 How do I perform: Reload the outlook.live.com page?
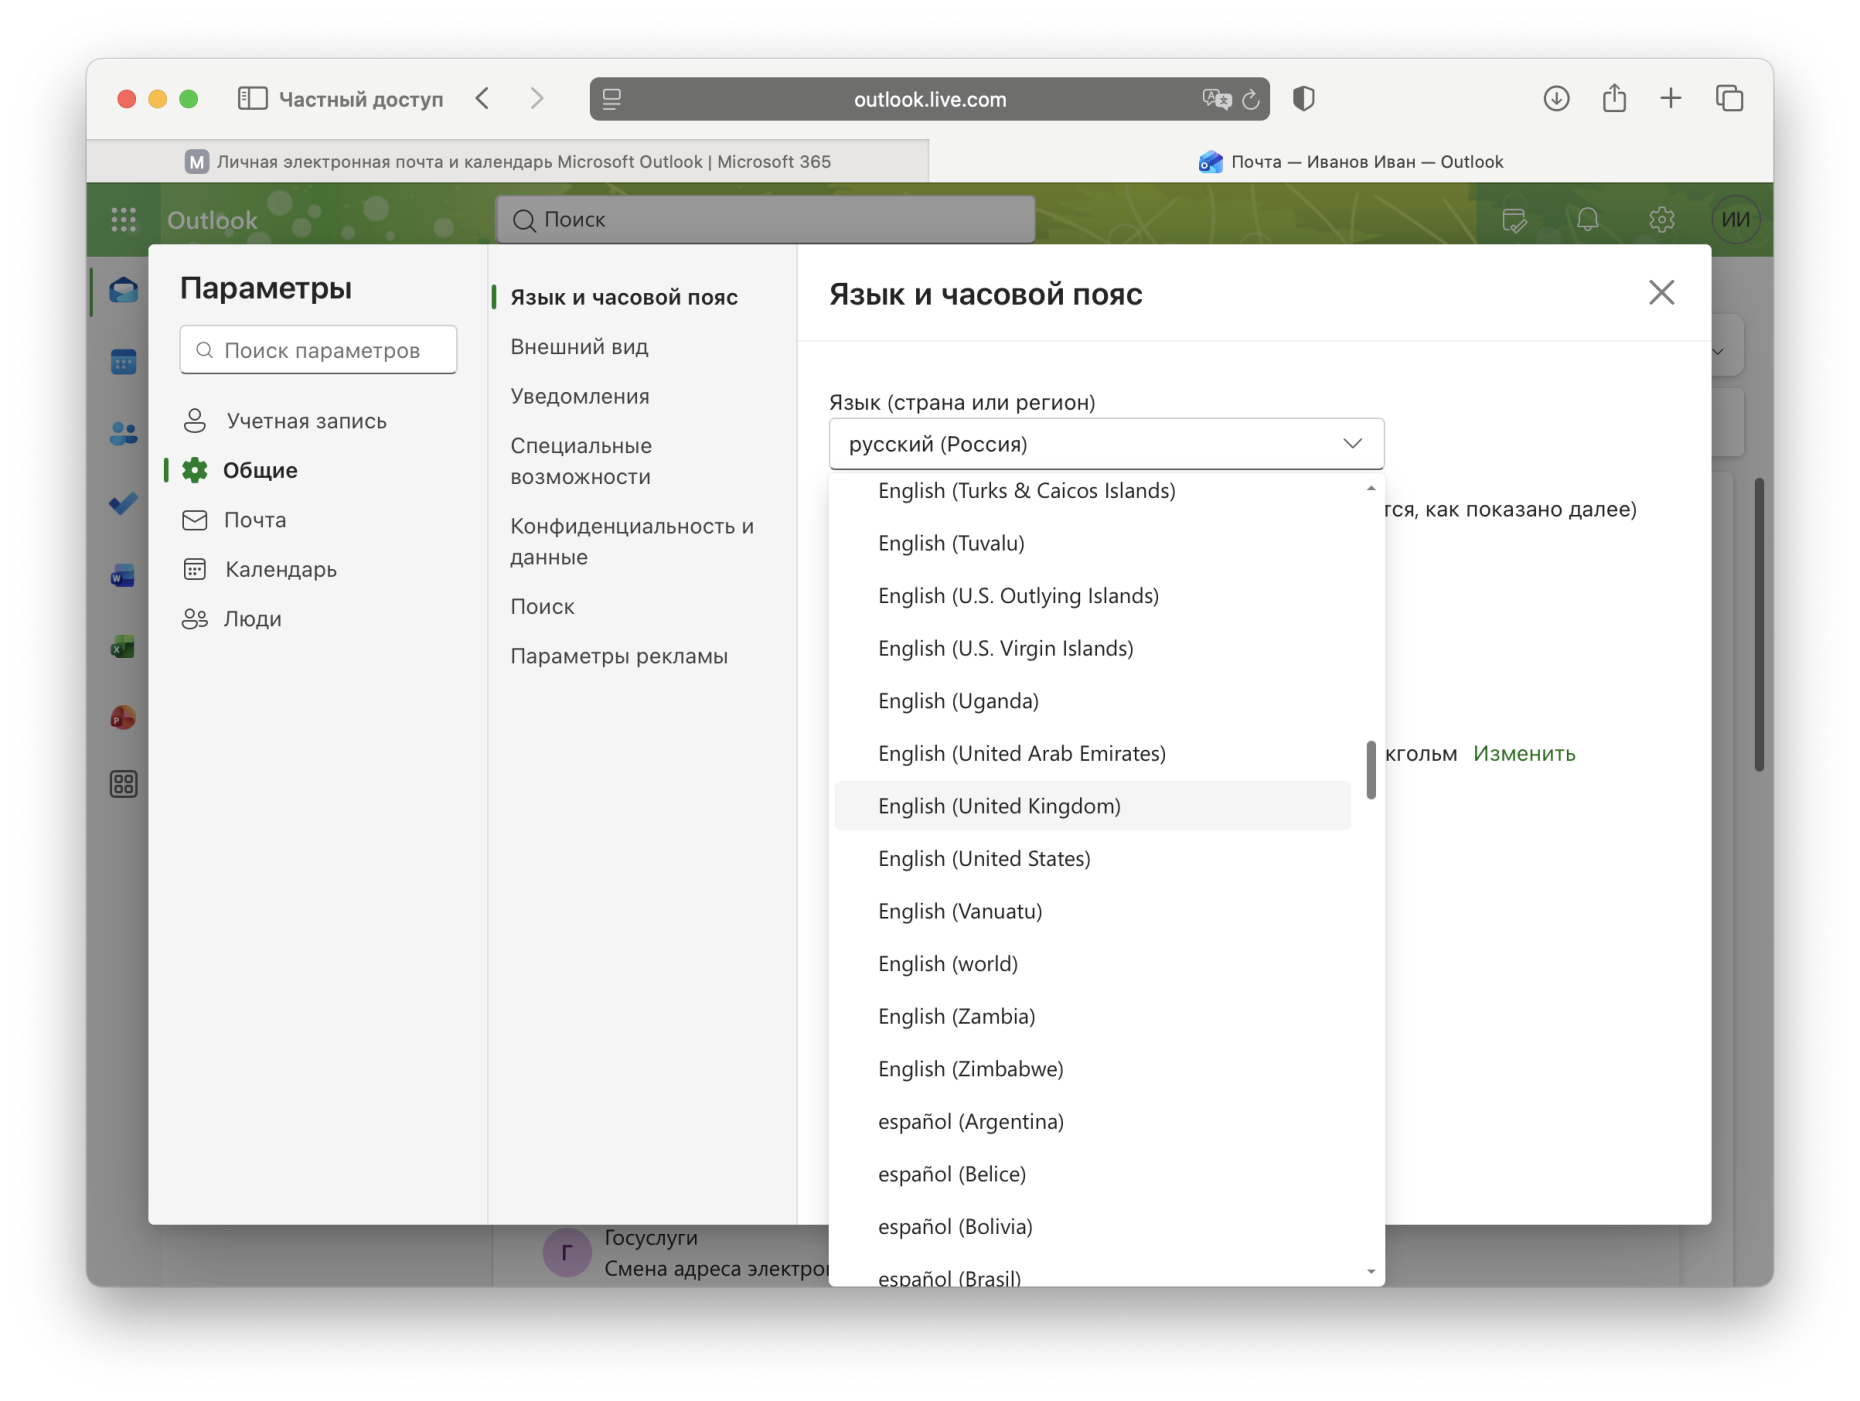(1251, 99)
